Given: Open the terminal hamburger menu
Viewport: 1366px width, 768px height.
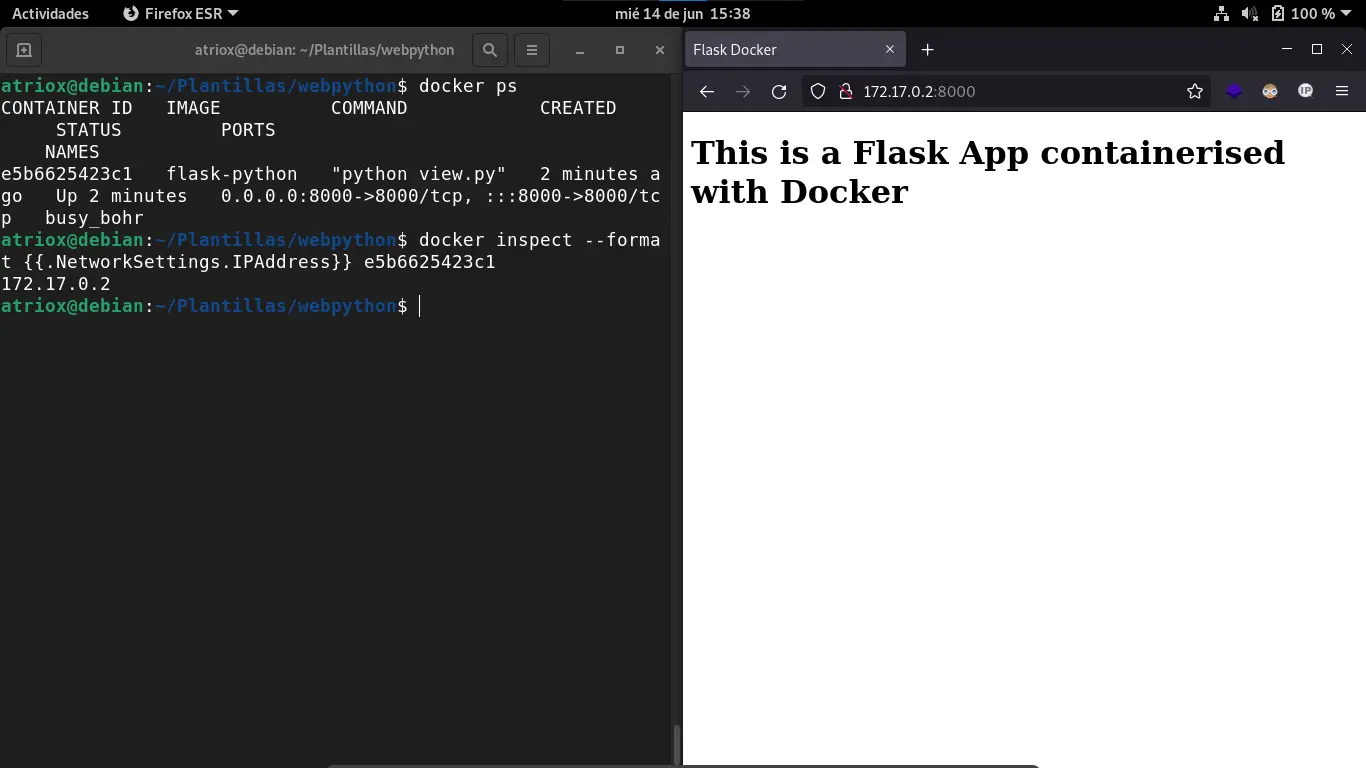Looking at the screenshot, I should coord(532,50).
